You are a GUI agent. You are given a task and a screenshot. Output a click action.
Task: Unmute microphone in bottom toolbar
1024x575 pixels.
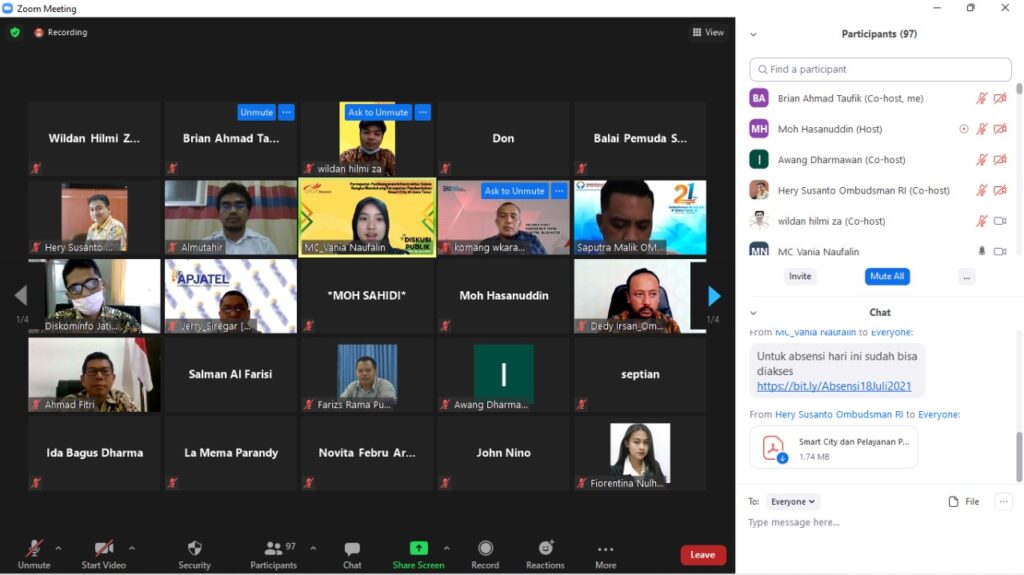[x=34, y=555]
